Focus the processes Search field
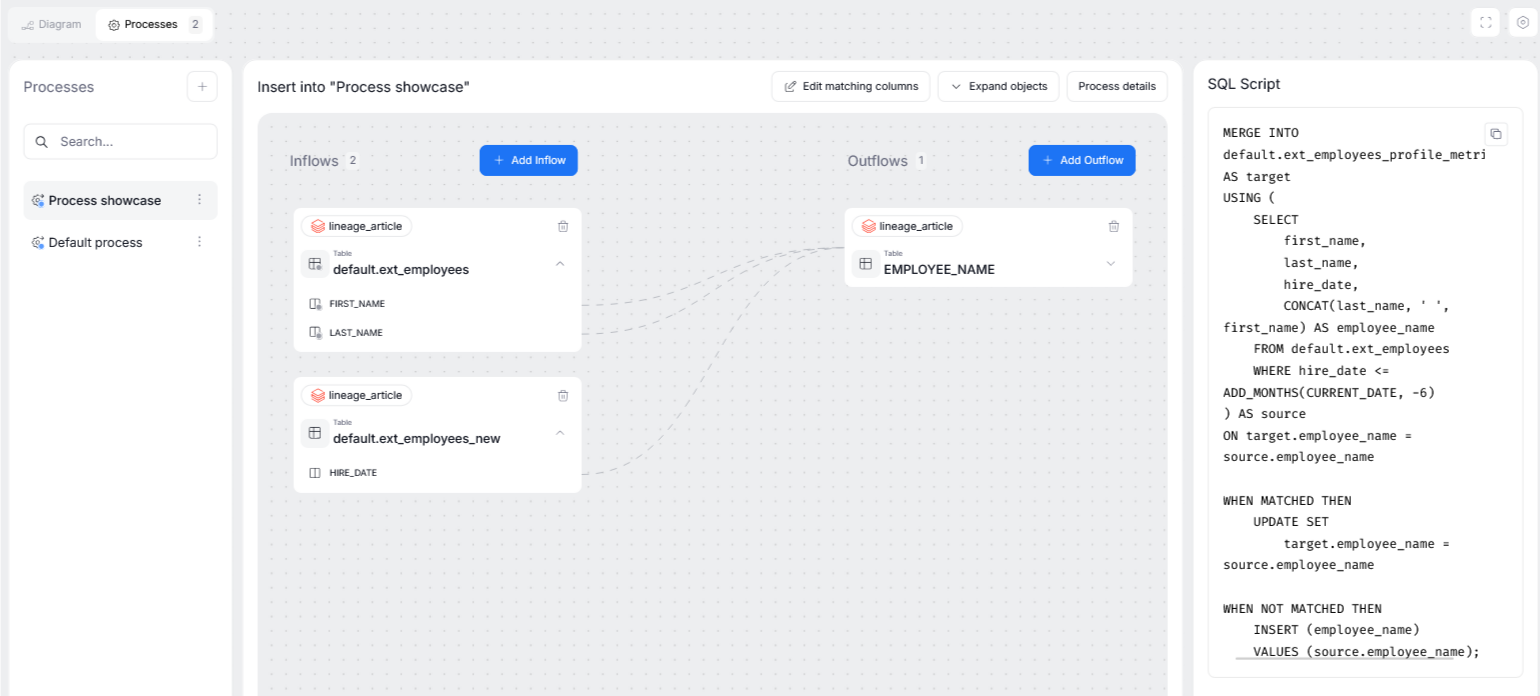The height and width of the screenshot is (696, 1540). (120, 142)
